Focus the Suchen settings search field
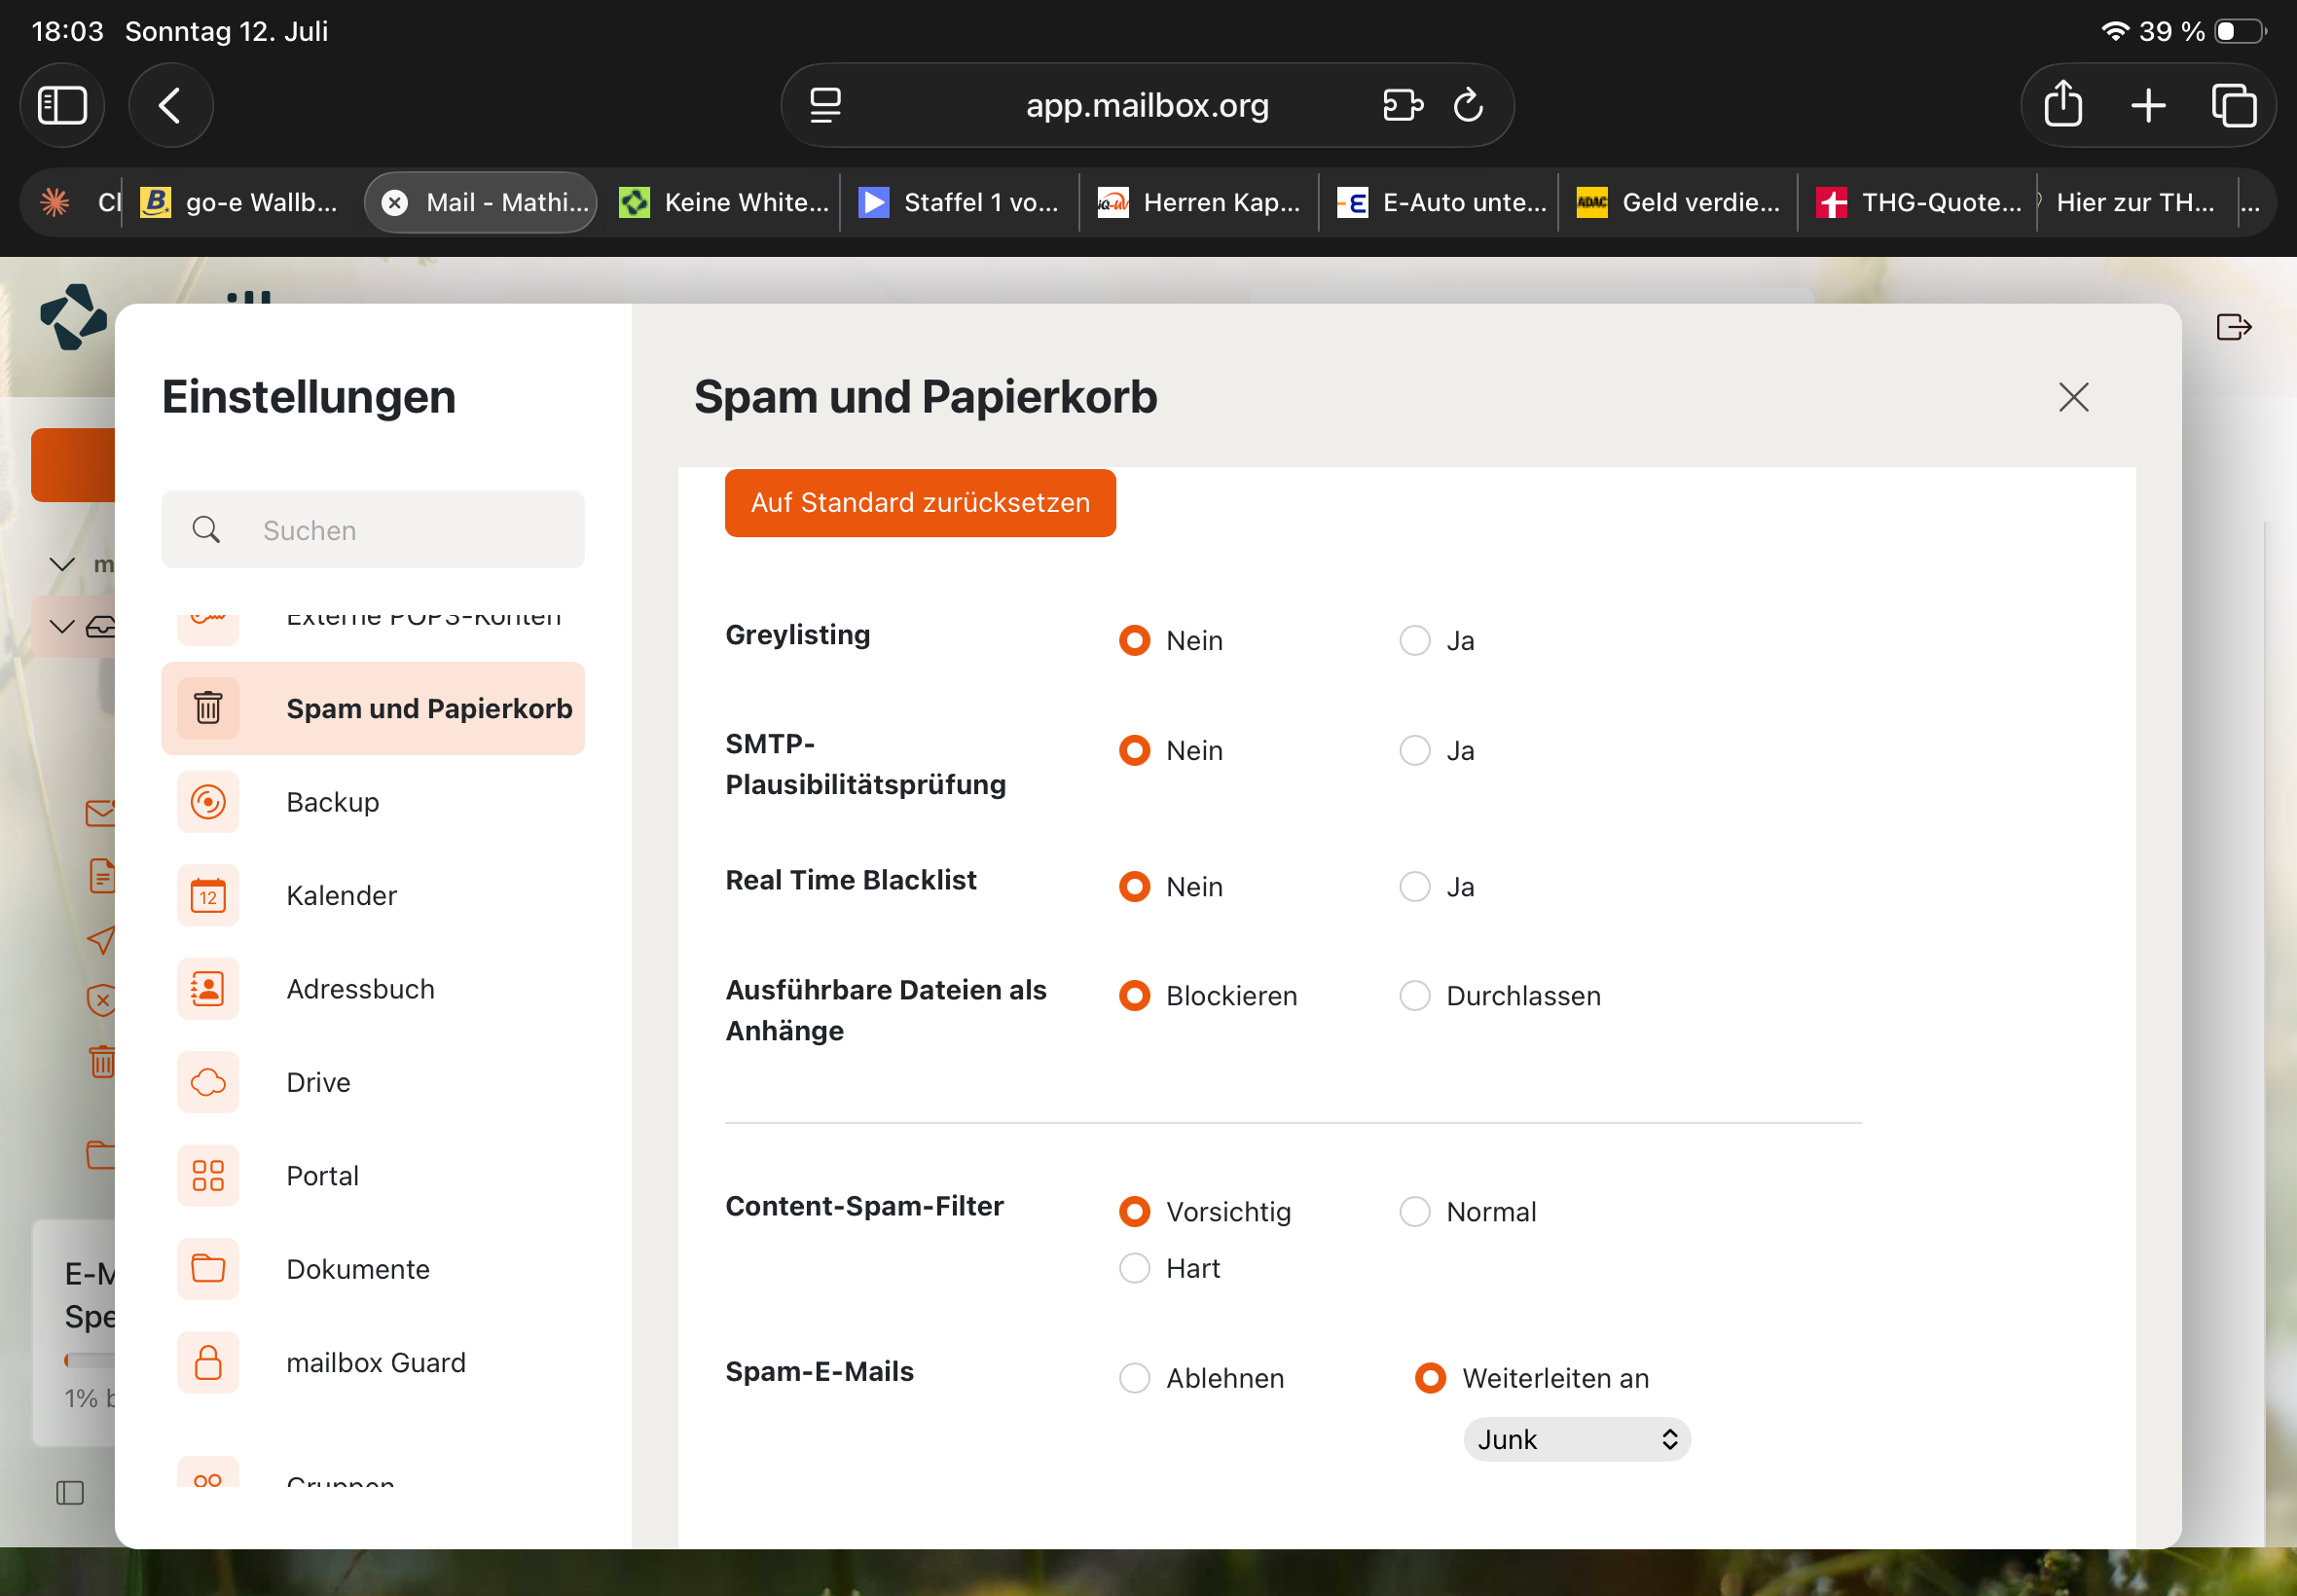Screen dimensions: 2297x1596 click(x=372, y=530)
